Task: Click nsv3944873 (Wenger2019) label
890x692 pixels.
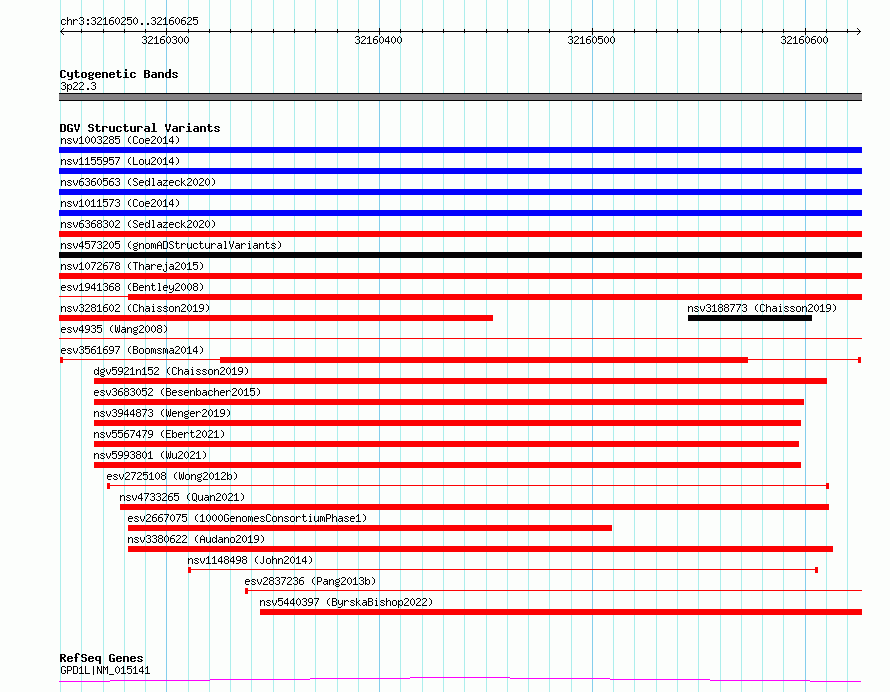Action: (162, 413)
